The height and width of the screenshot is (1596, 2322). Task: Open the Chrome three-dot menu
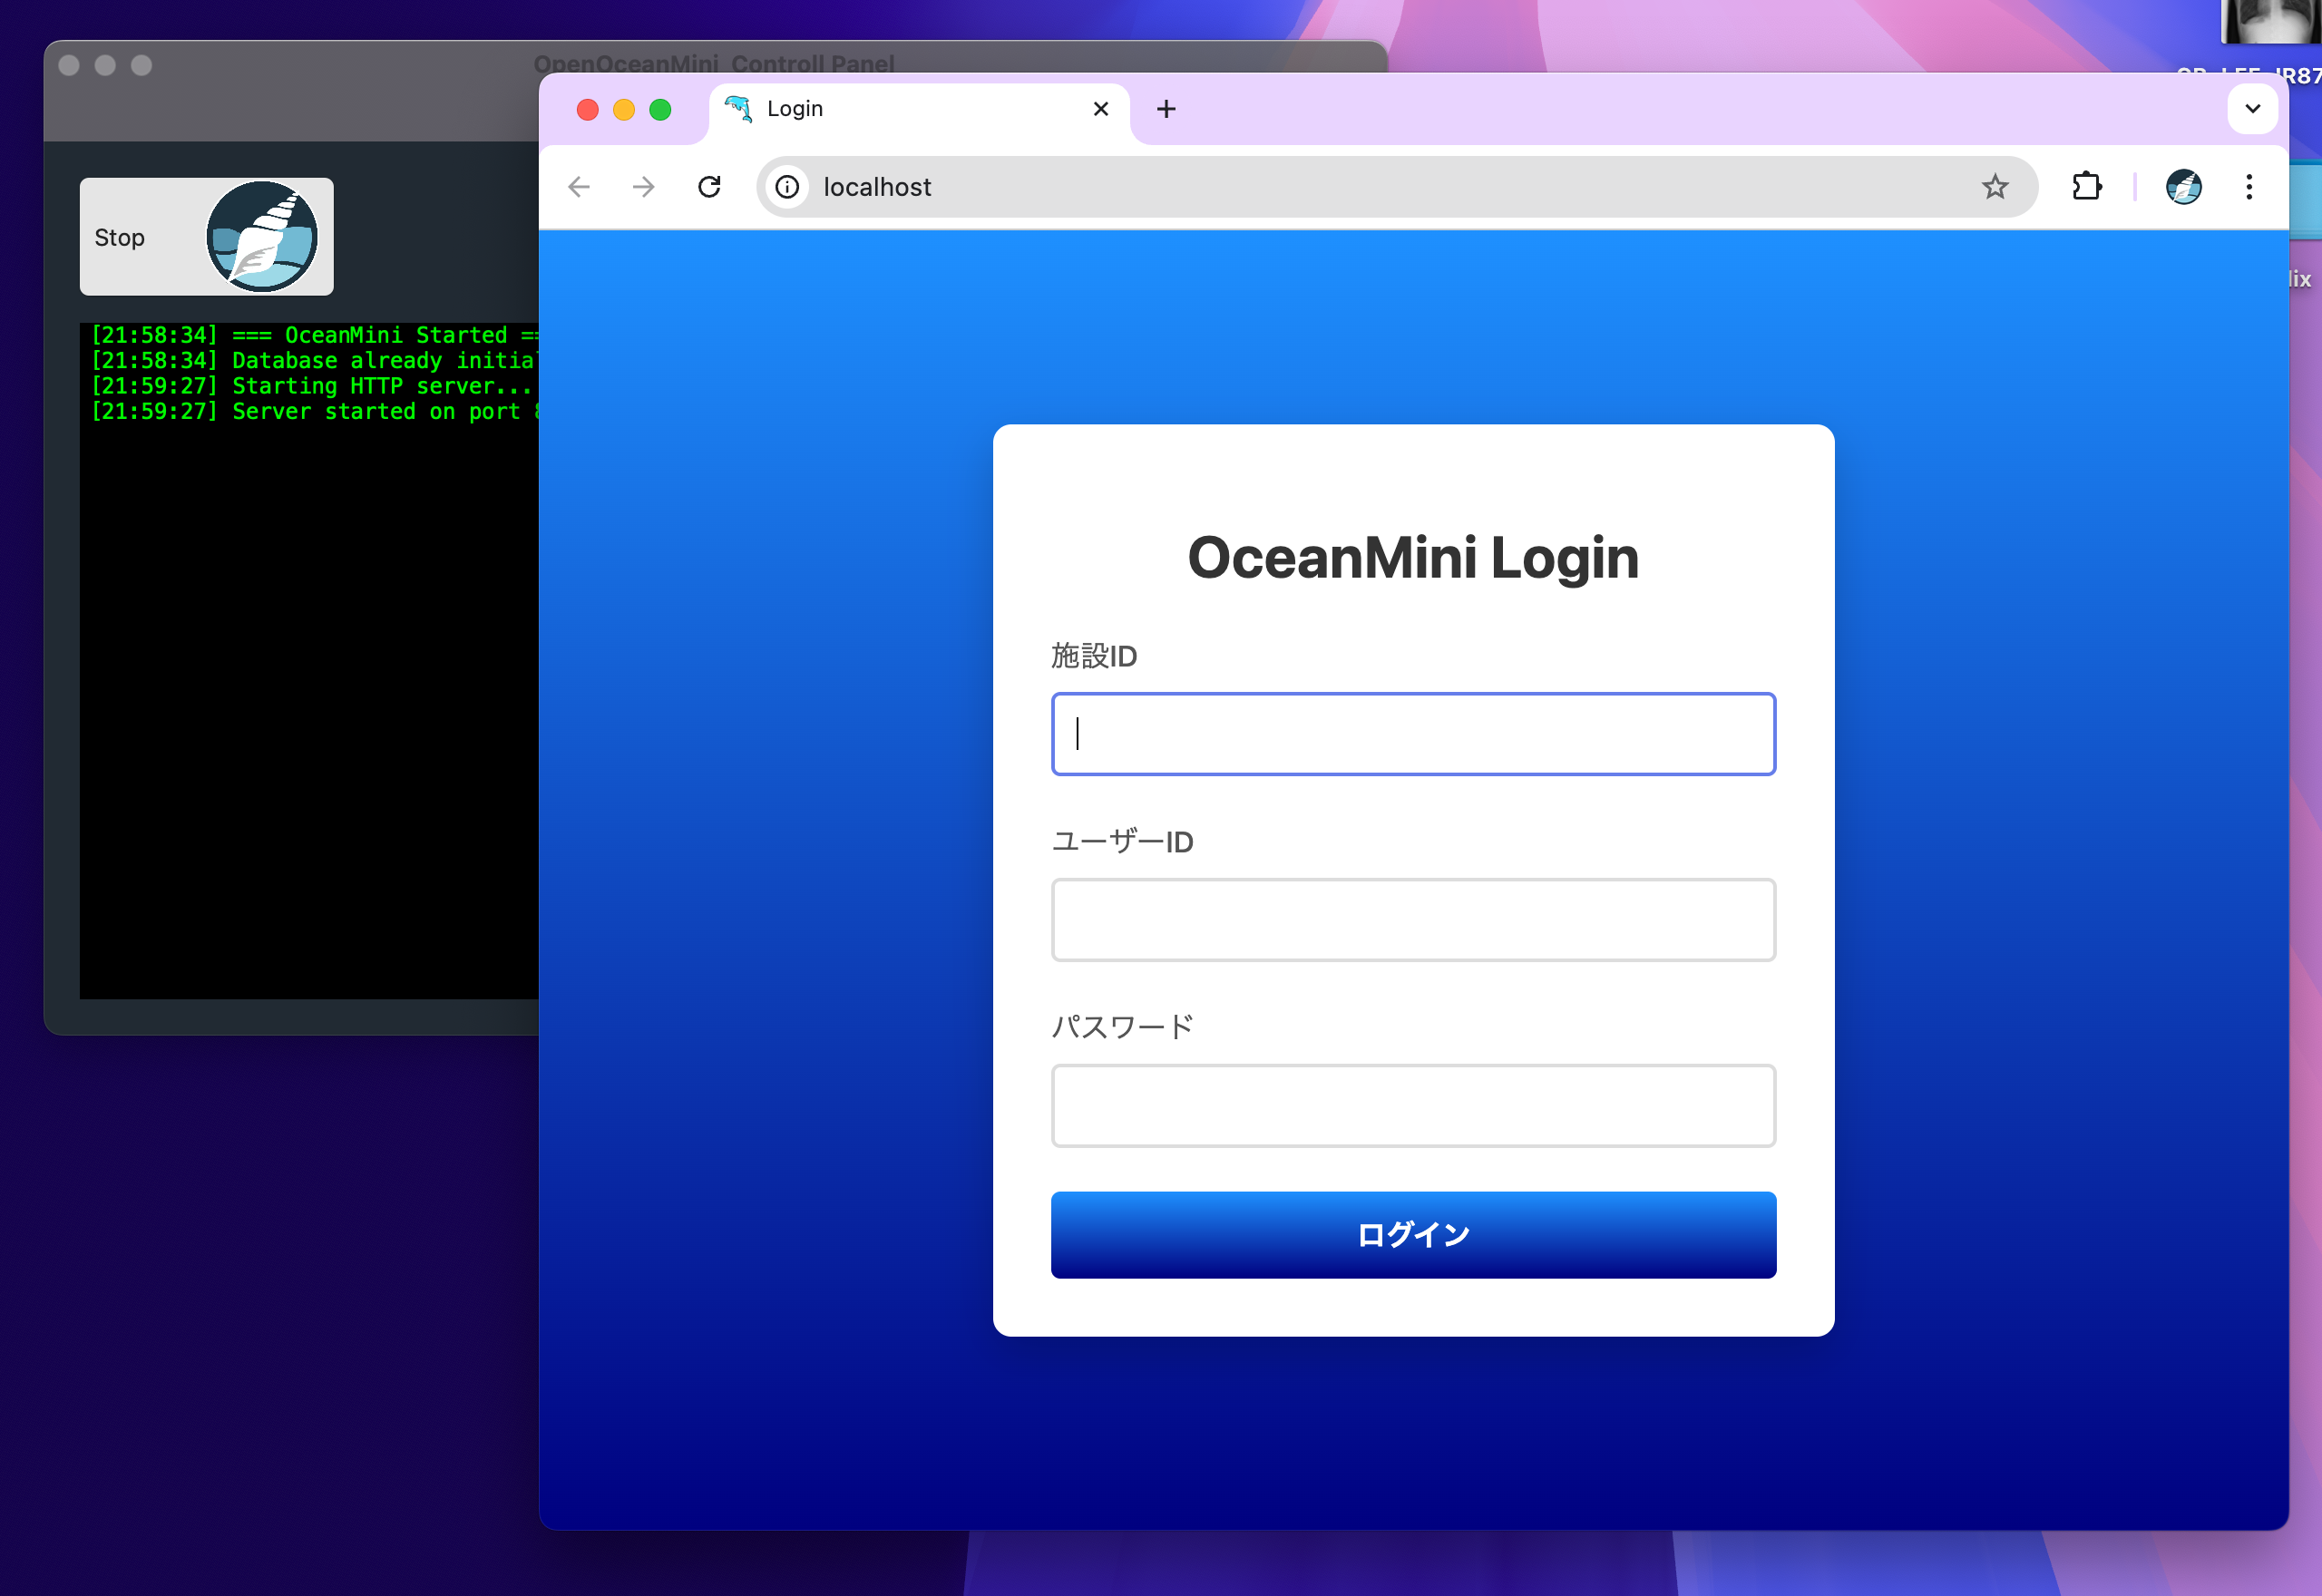2249,187
